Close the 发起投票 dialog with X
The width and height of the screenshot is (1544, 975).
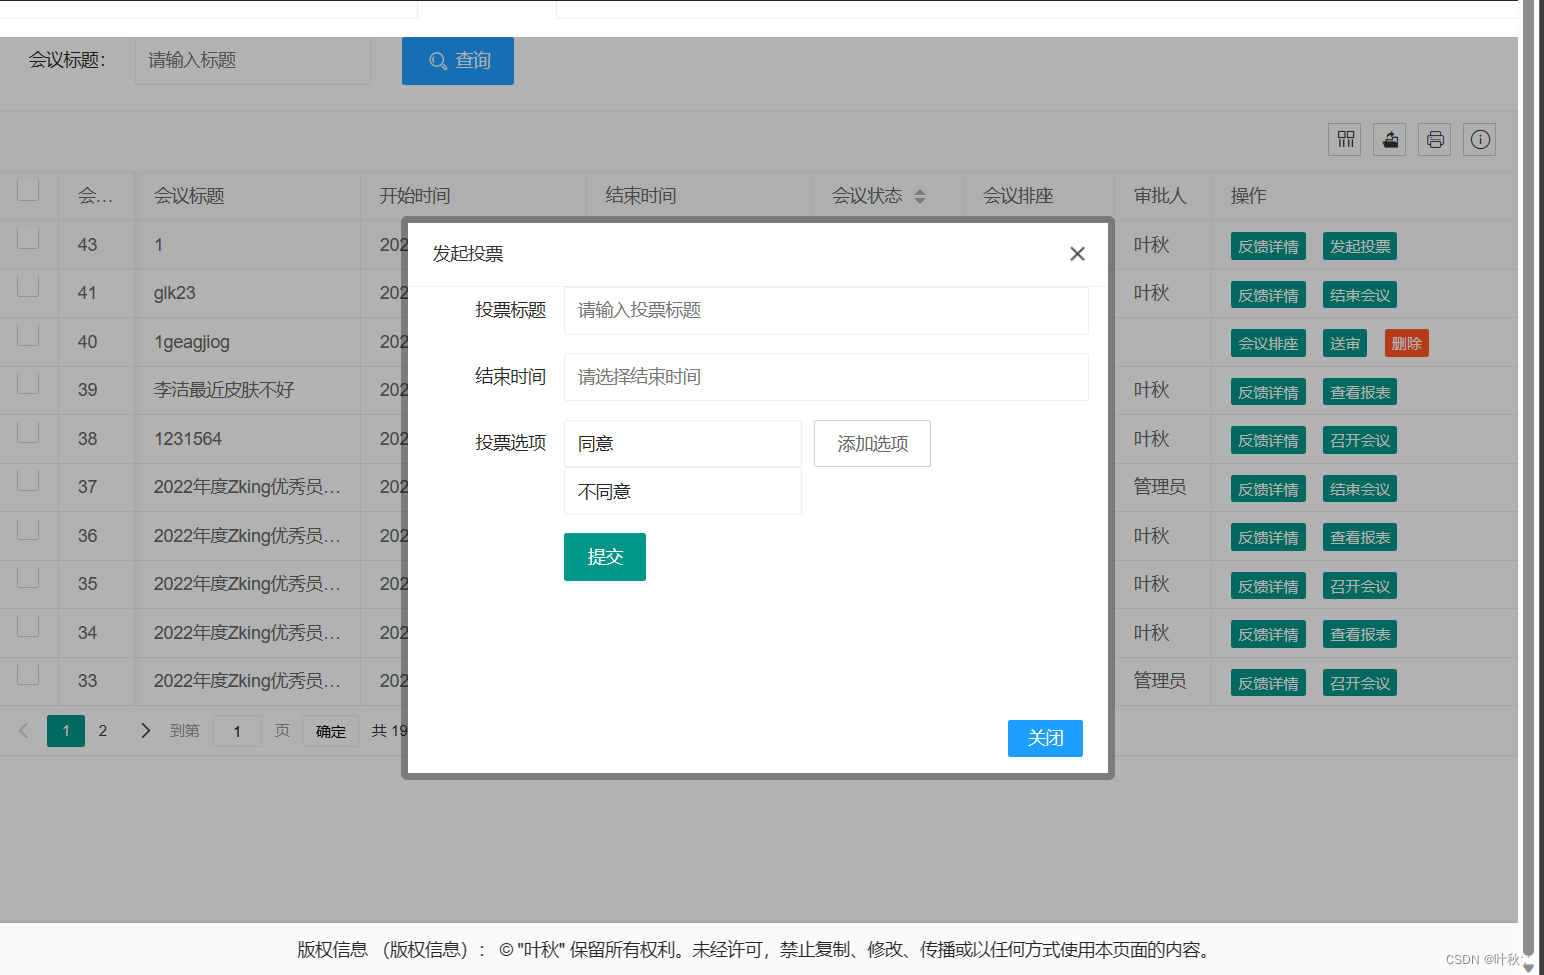click(x=1077, y=254)
